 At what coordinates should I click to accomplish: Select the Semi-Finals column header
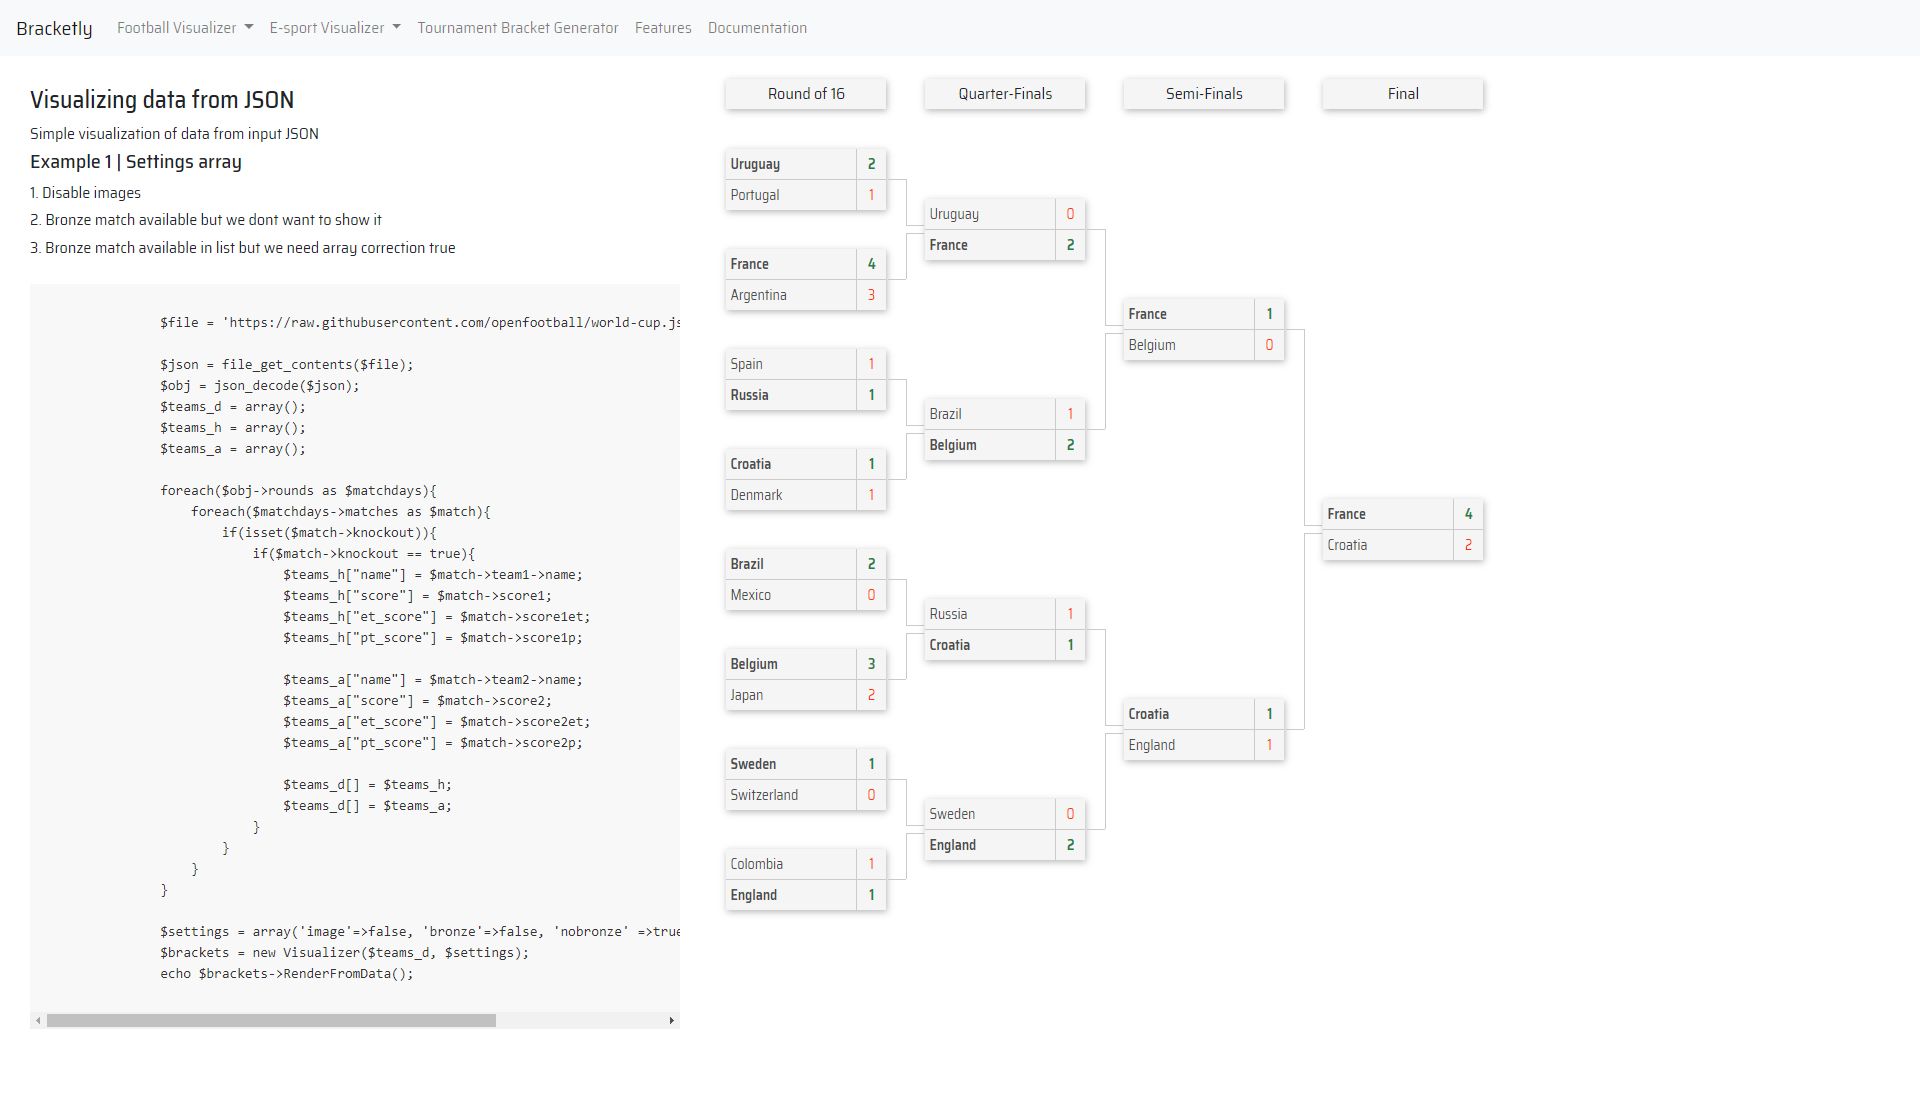[x=1203, y=94]
